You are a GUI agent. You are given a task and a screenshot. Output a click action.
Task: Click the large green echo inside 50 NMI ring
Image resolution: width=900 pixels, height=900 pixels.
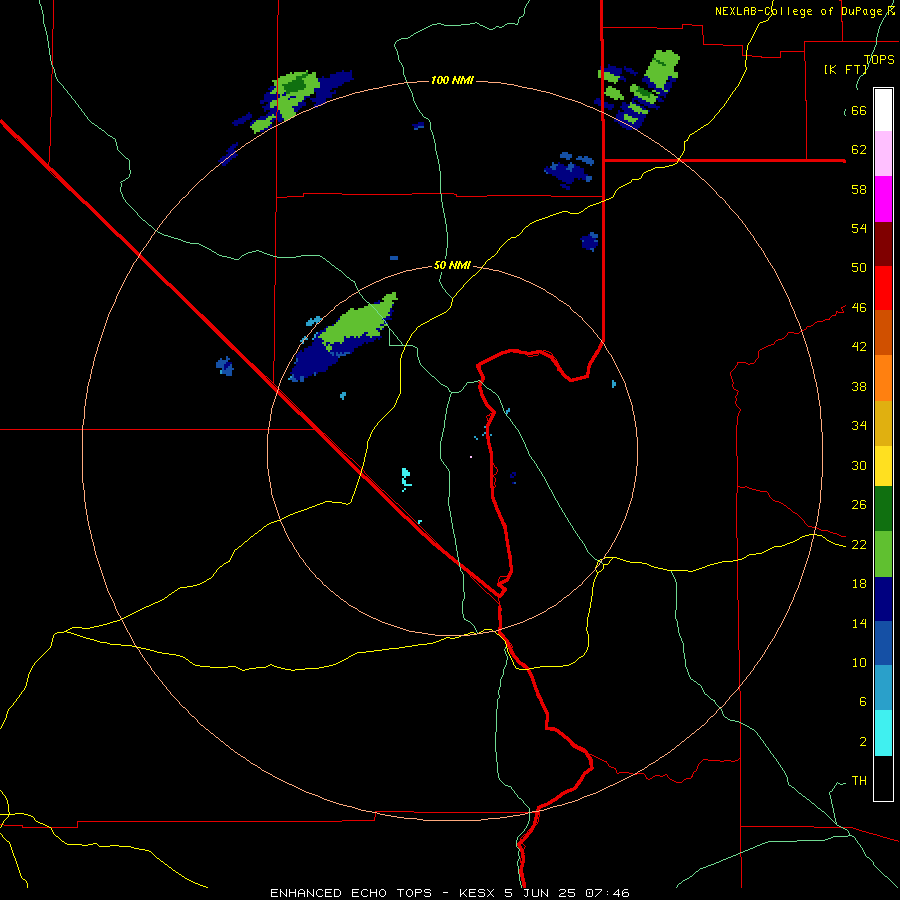pos(358,323)
